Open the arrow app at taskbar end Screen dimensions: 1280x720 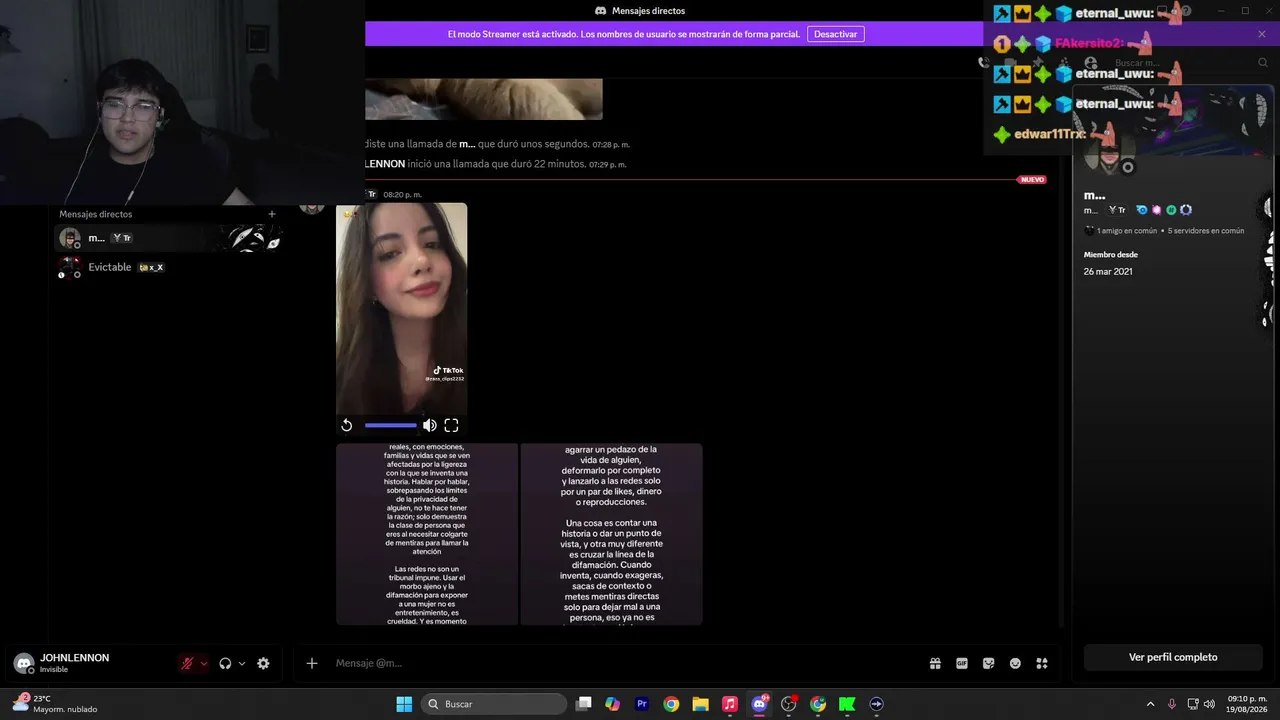point(877,704)
